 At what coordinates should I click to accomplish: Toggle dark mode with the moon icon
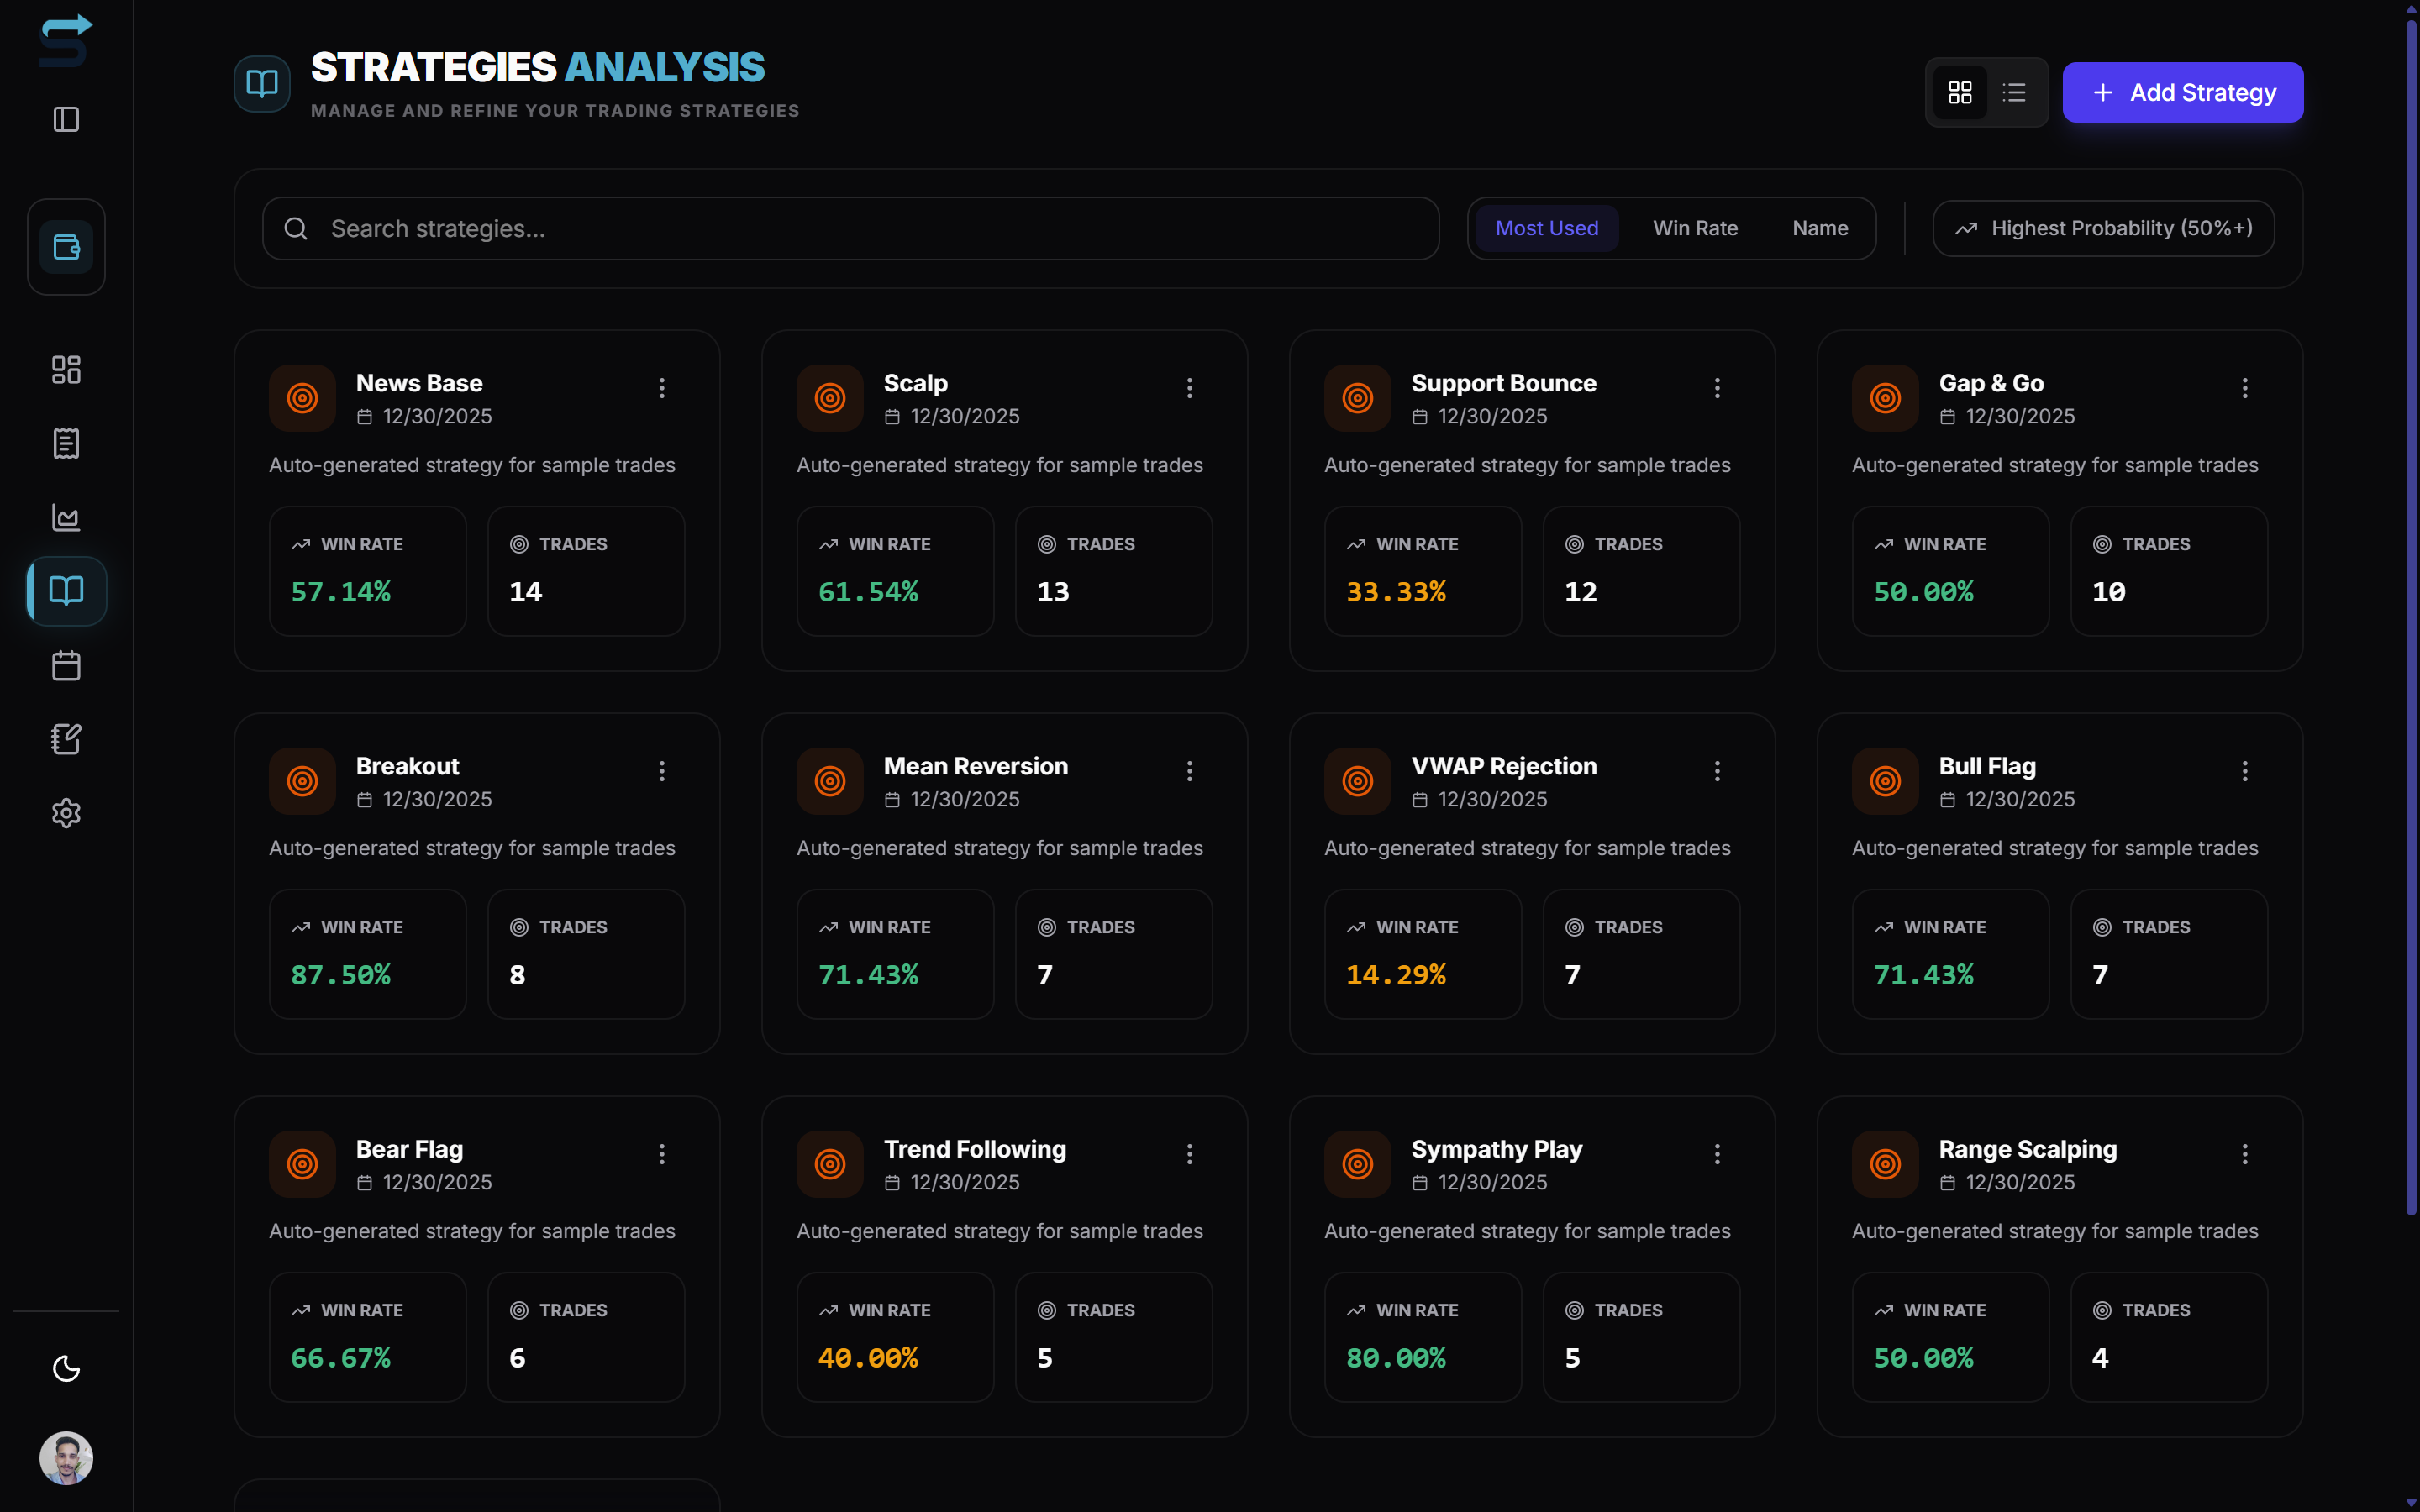coord(66,1368)
